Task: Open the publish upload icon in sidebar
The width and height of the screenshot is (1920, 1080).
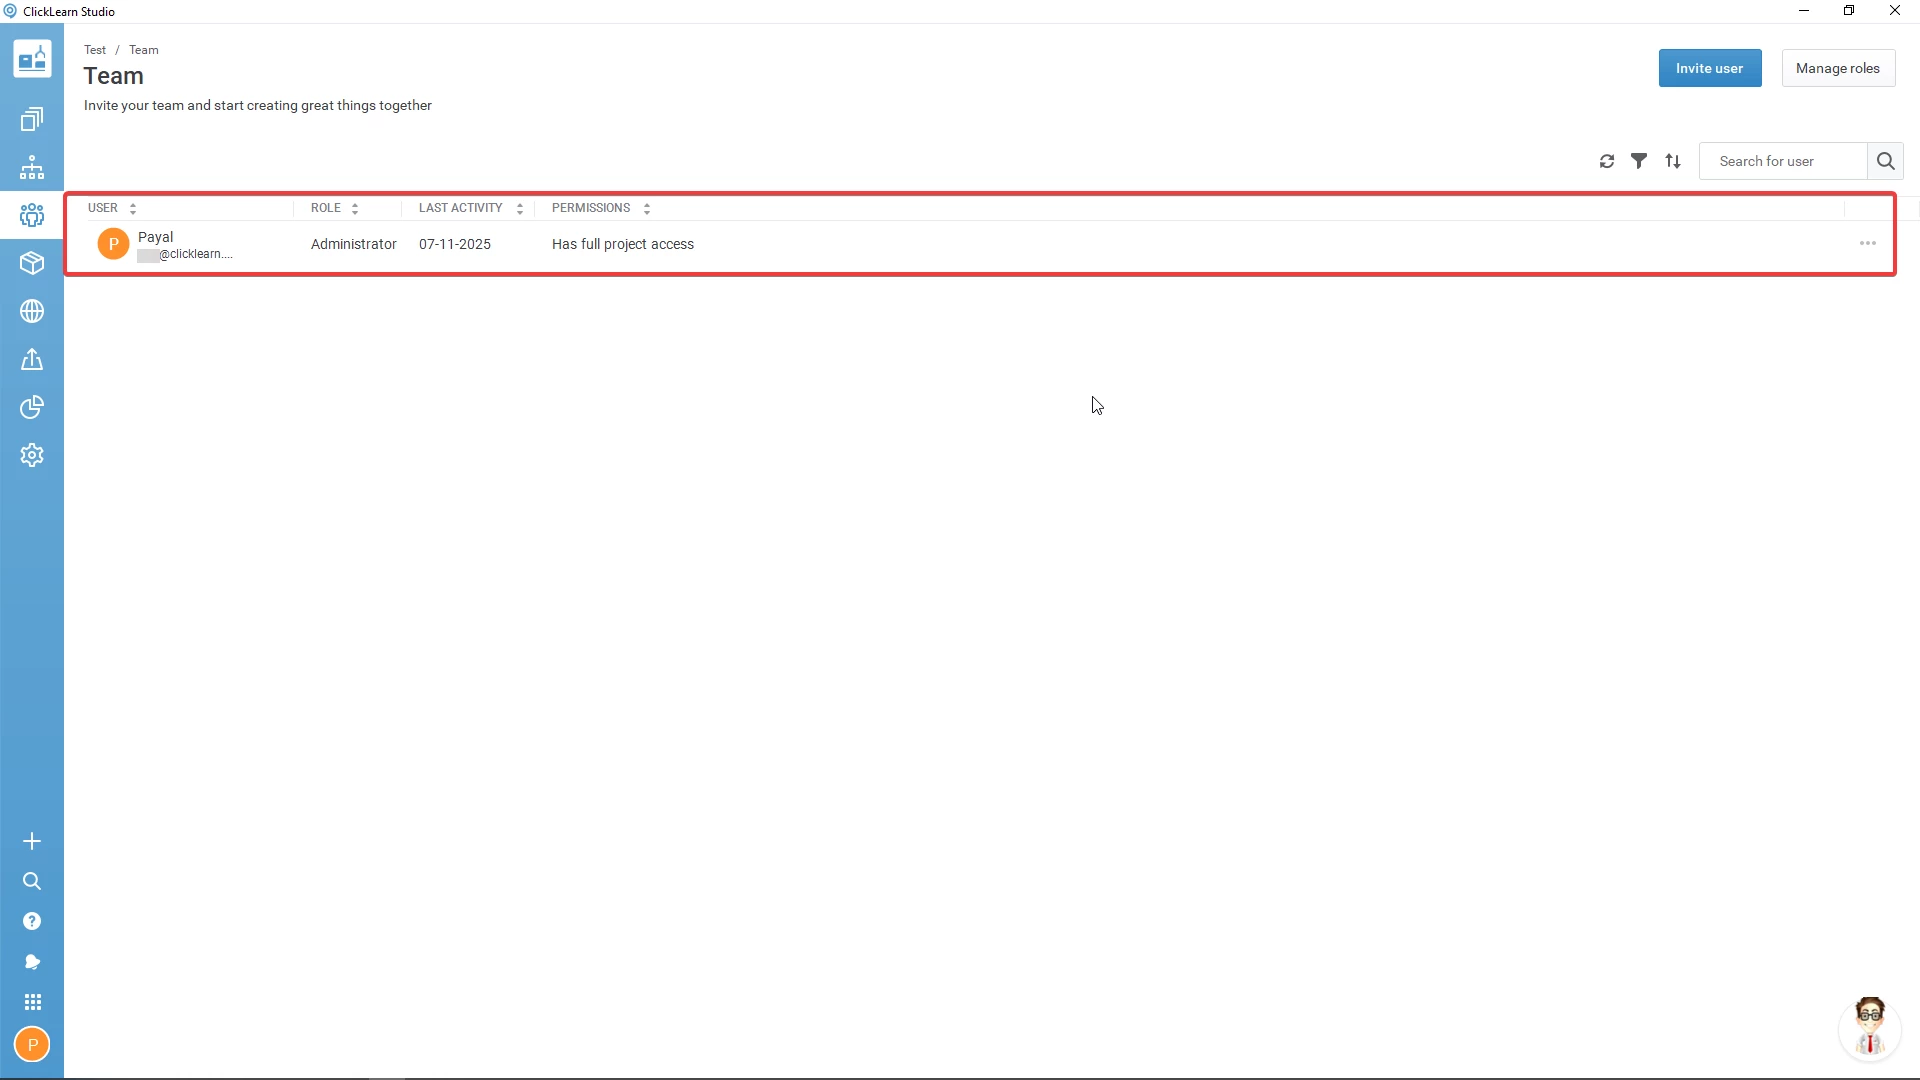Action: coord(32,359)
